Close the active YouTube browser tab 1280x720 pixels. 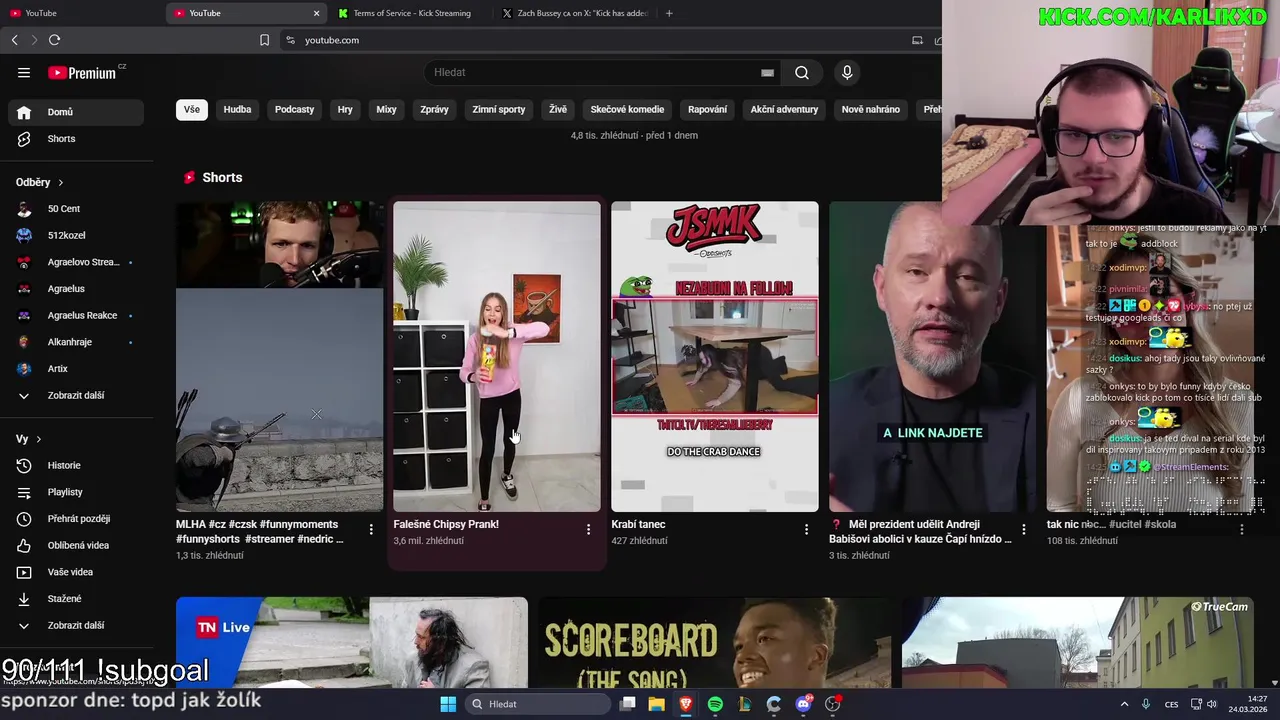[316, 13]
